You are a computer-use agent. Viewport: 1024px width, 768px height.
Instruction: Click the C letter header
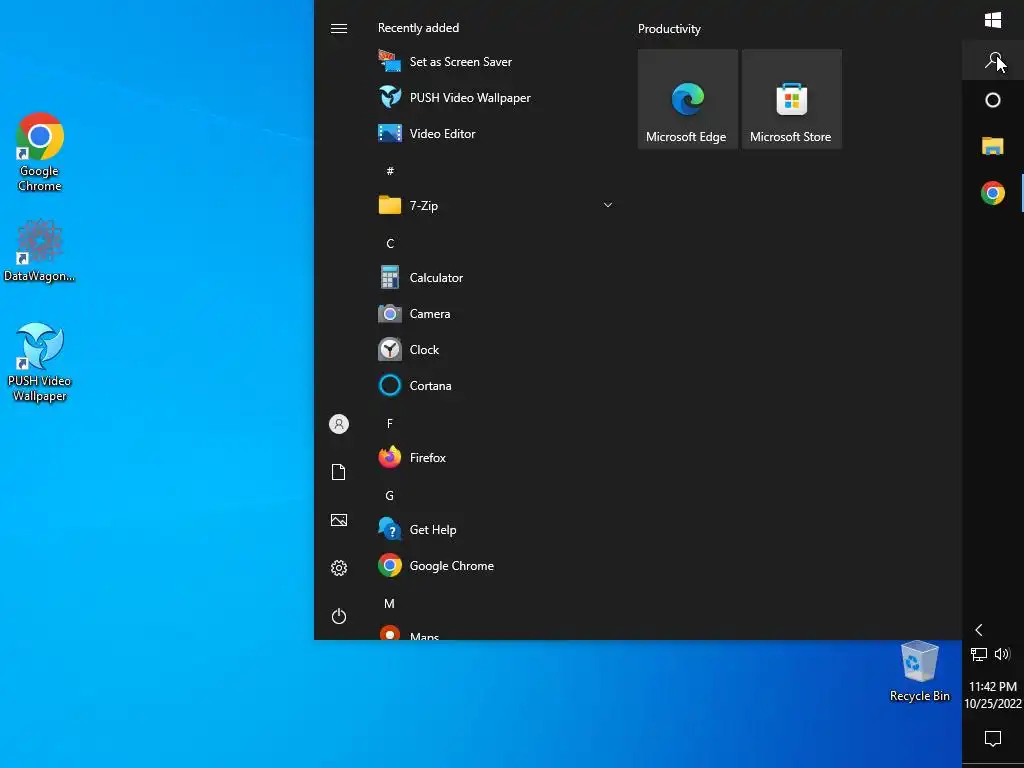[x=390, y=244]
